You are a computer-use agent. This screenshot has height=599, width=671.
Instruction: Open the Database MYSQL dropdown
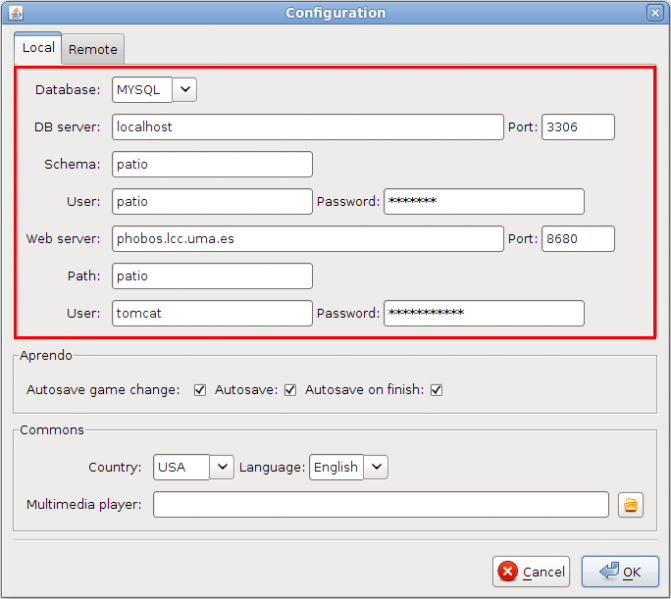pyautogui.click(x=184, y=90)
